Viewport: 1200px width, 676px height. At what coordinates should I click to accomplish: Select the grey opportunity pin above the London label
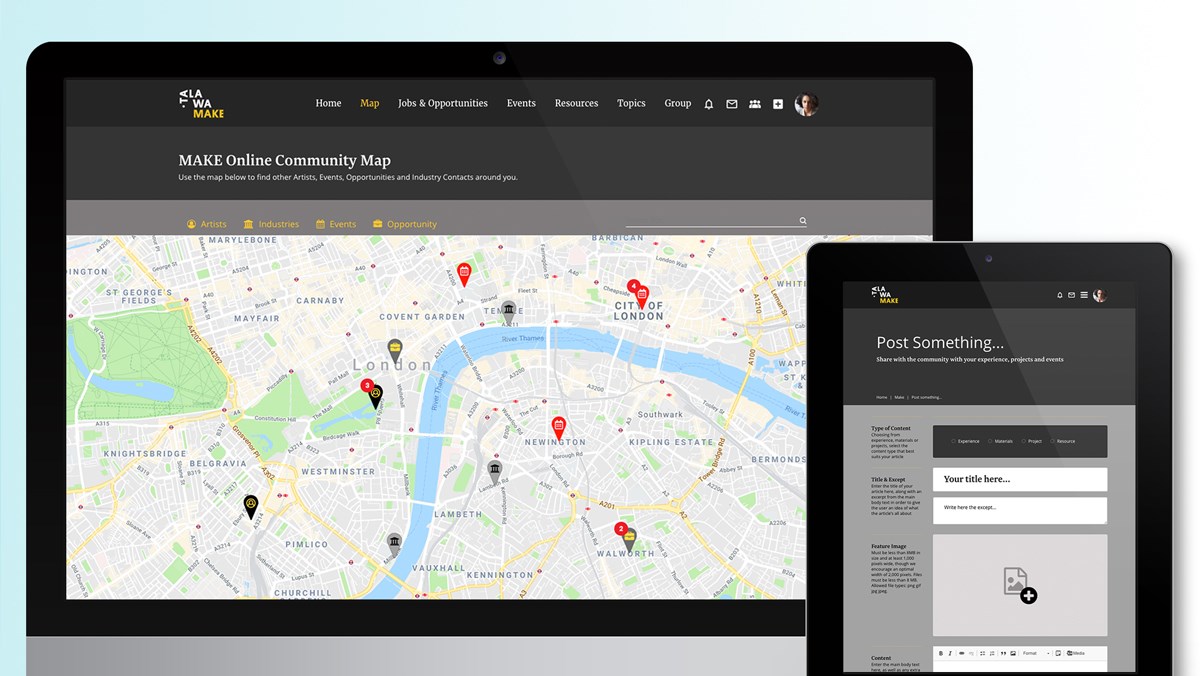click(x=395, y=351)
